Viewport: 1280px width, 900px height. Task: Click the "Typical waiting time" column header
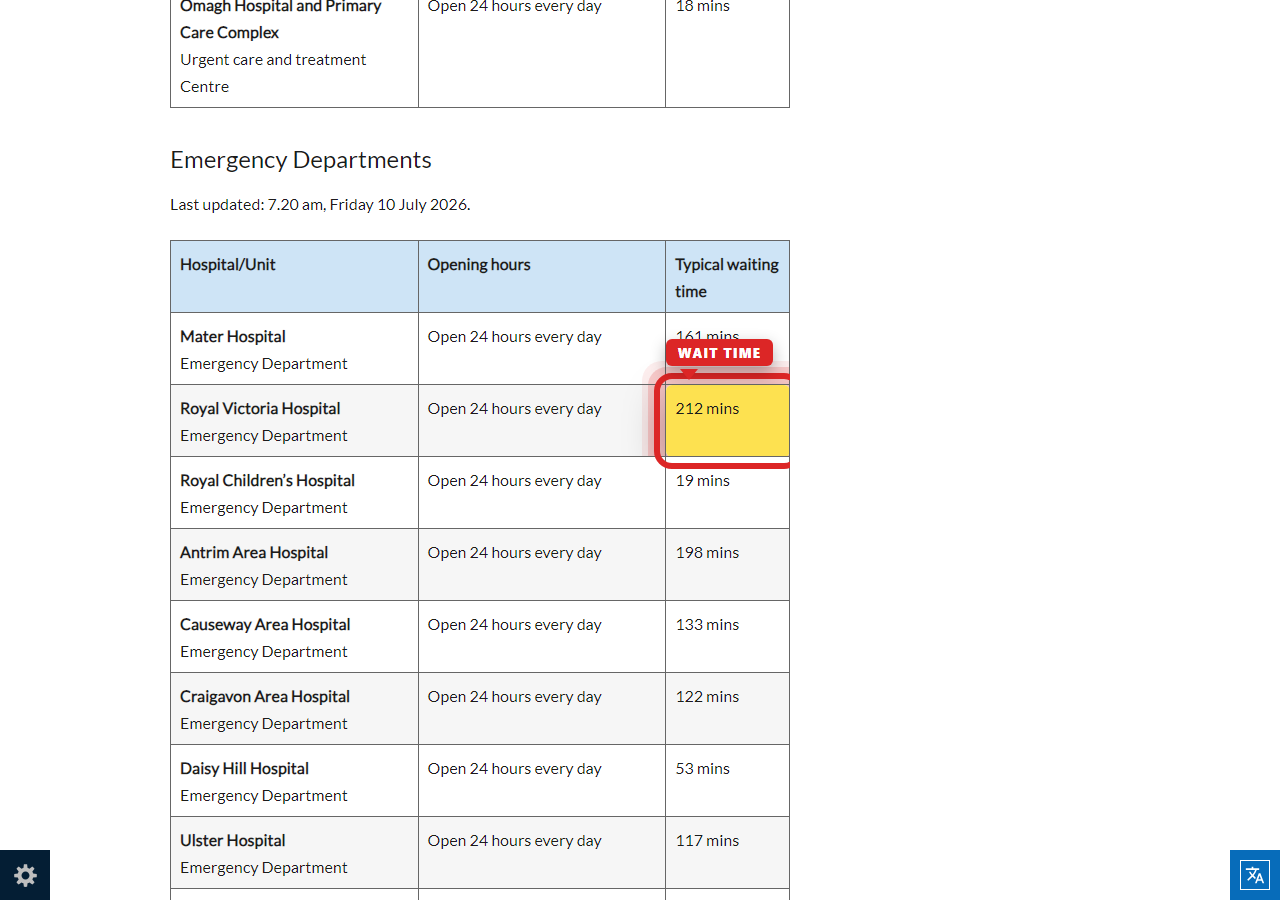point(727,277)
